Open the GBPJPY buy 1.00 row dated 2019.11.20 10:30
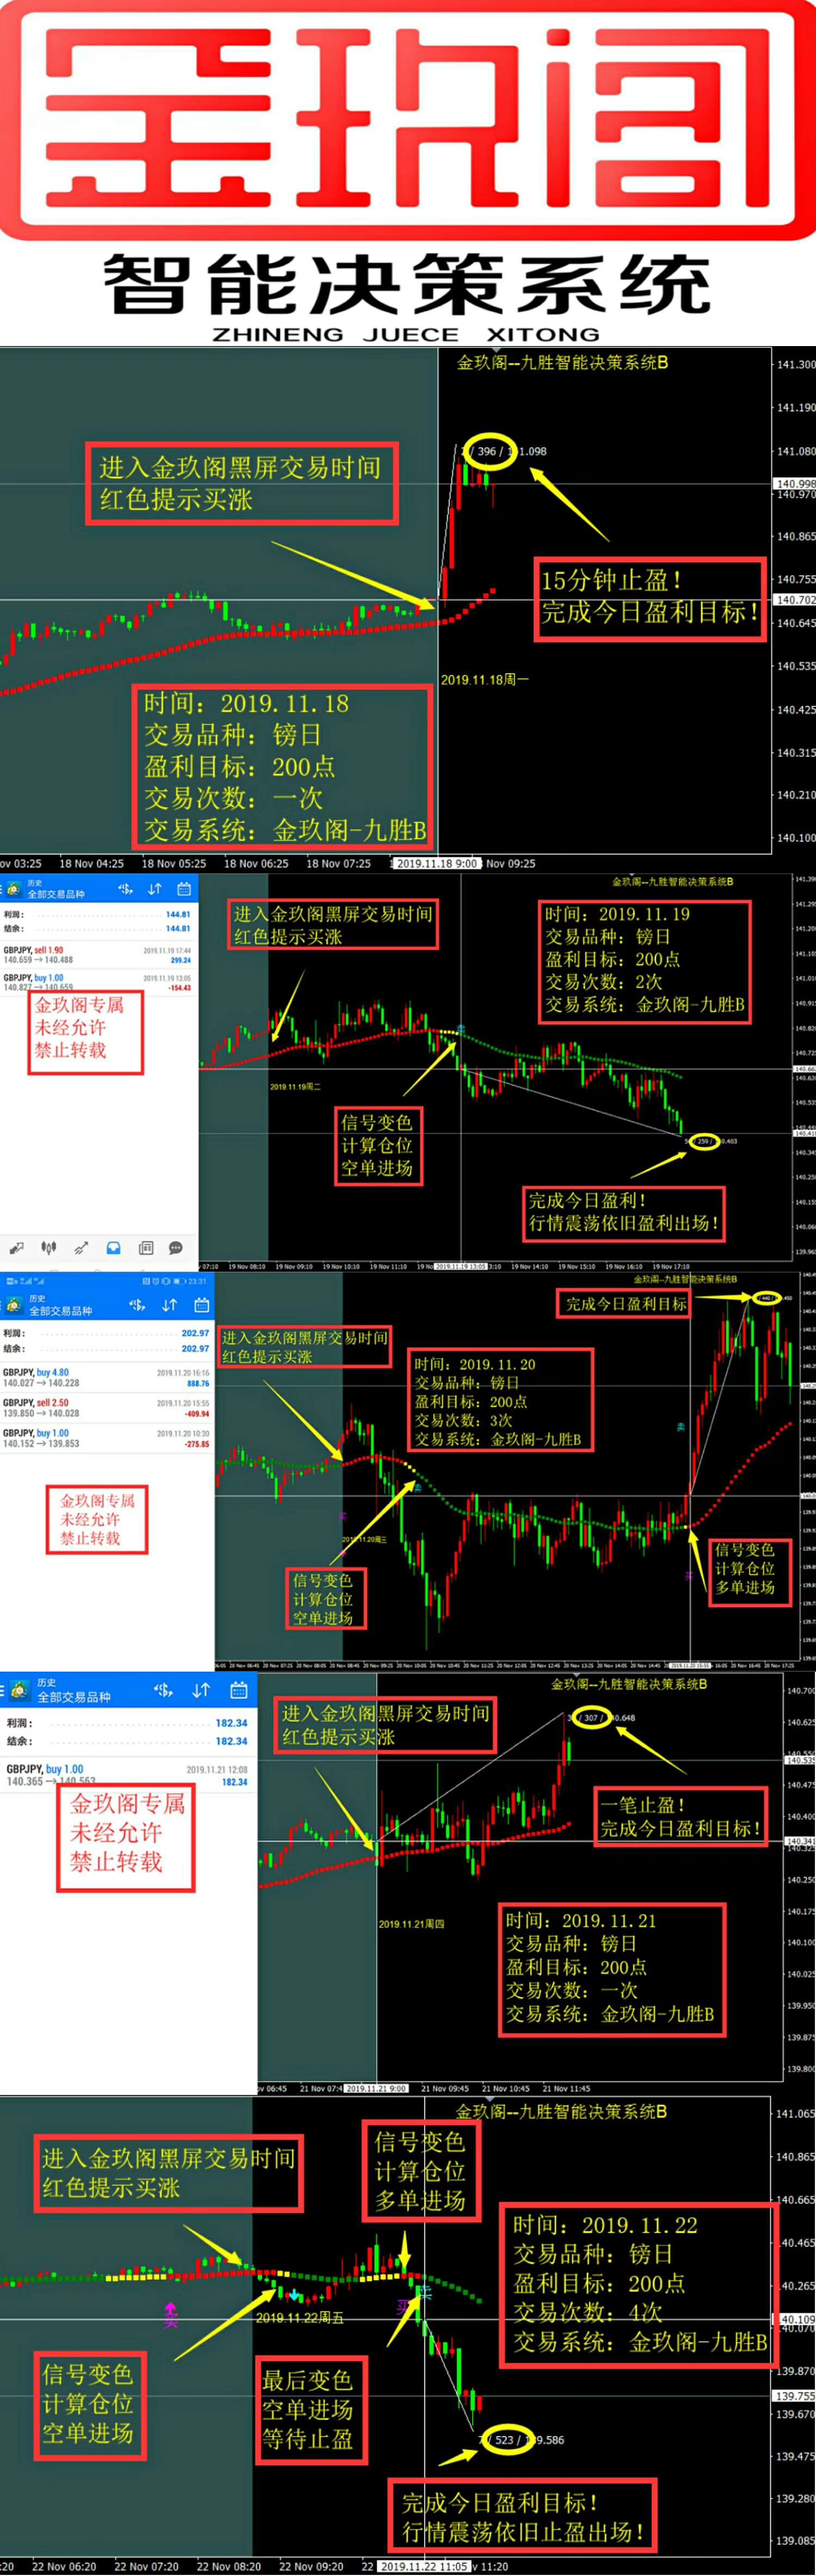The width and height of the screenshot is (816, 2576). (106, 1438)
